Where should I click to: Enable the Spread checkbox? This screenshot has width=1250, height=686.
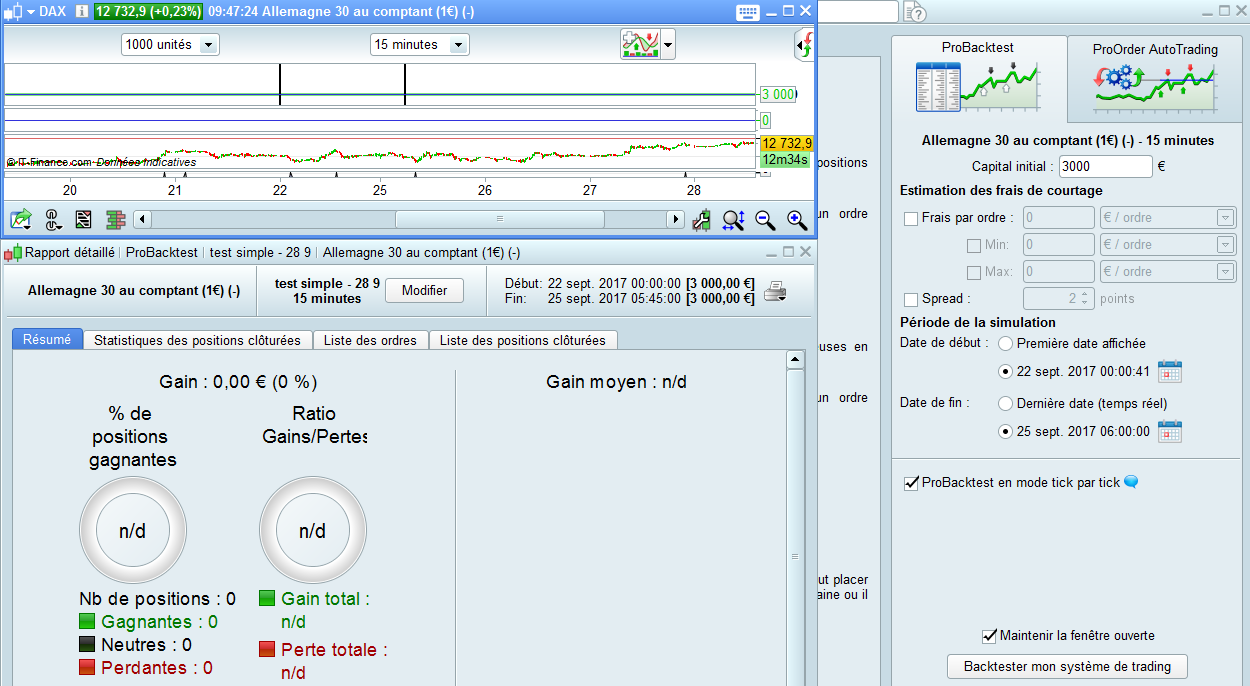tap(911, 299)
